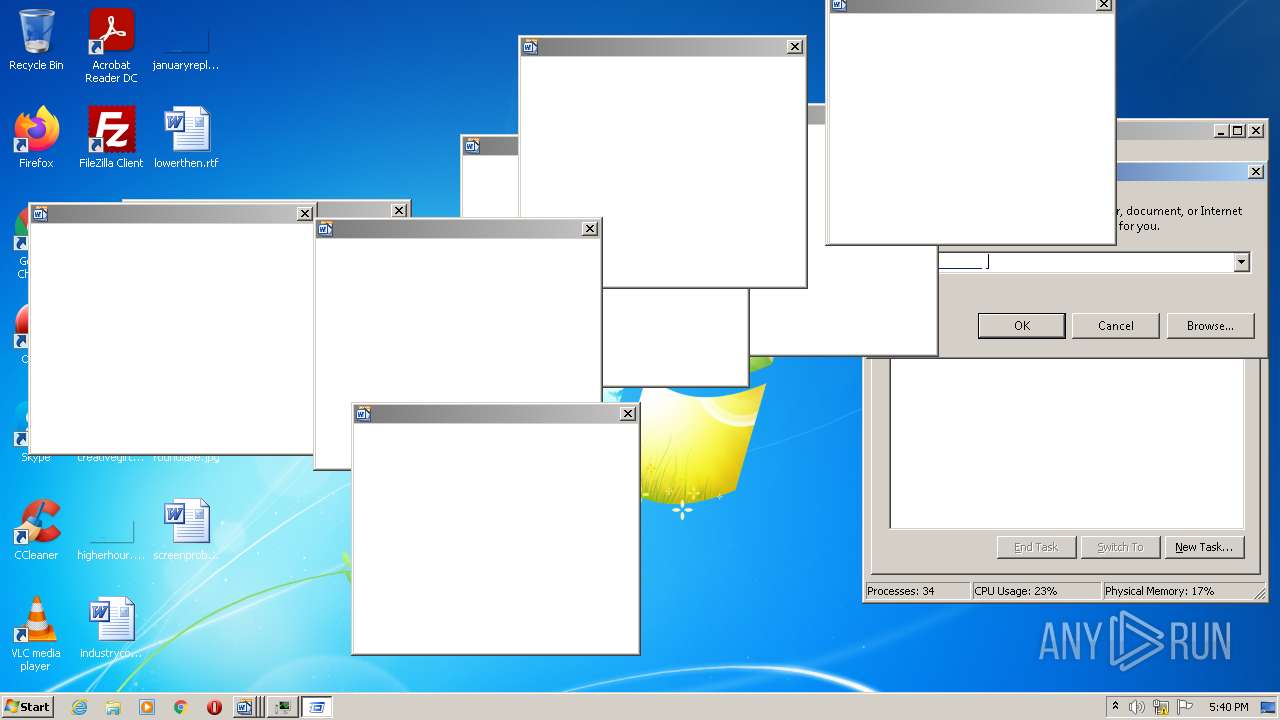Expand the Run dialog Open dropdown arrow
Image resolution: width=1280 pixels, height=720 pixels.
pyautogui.click(x=1241, y=262)
